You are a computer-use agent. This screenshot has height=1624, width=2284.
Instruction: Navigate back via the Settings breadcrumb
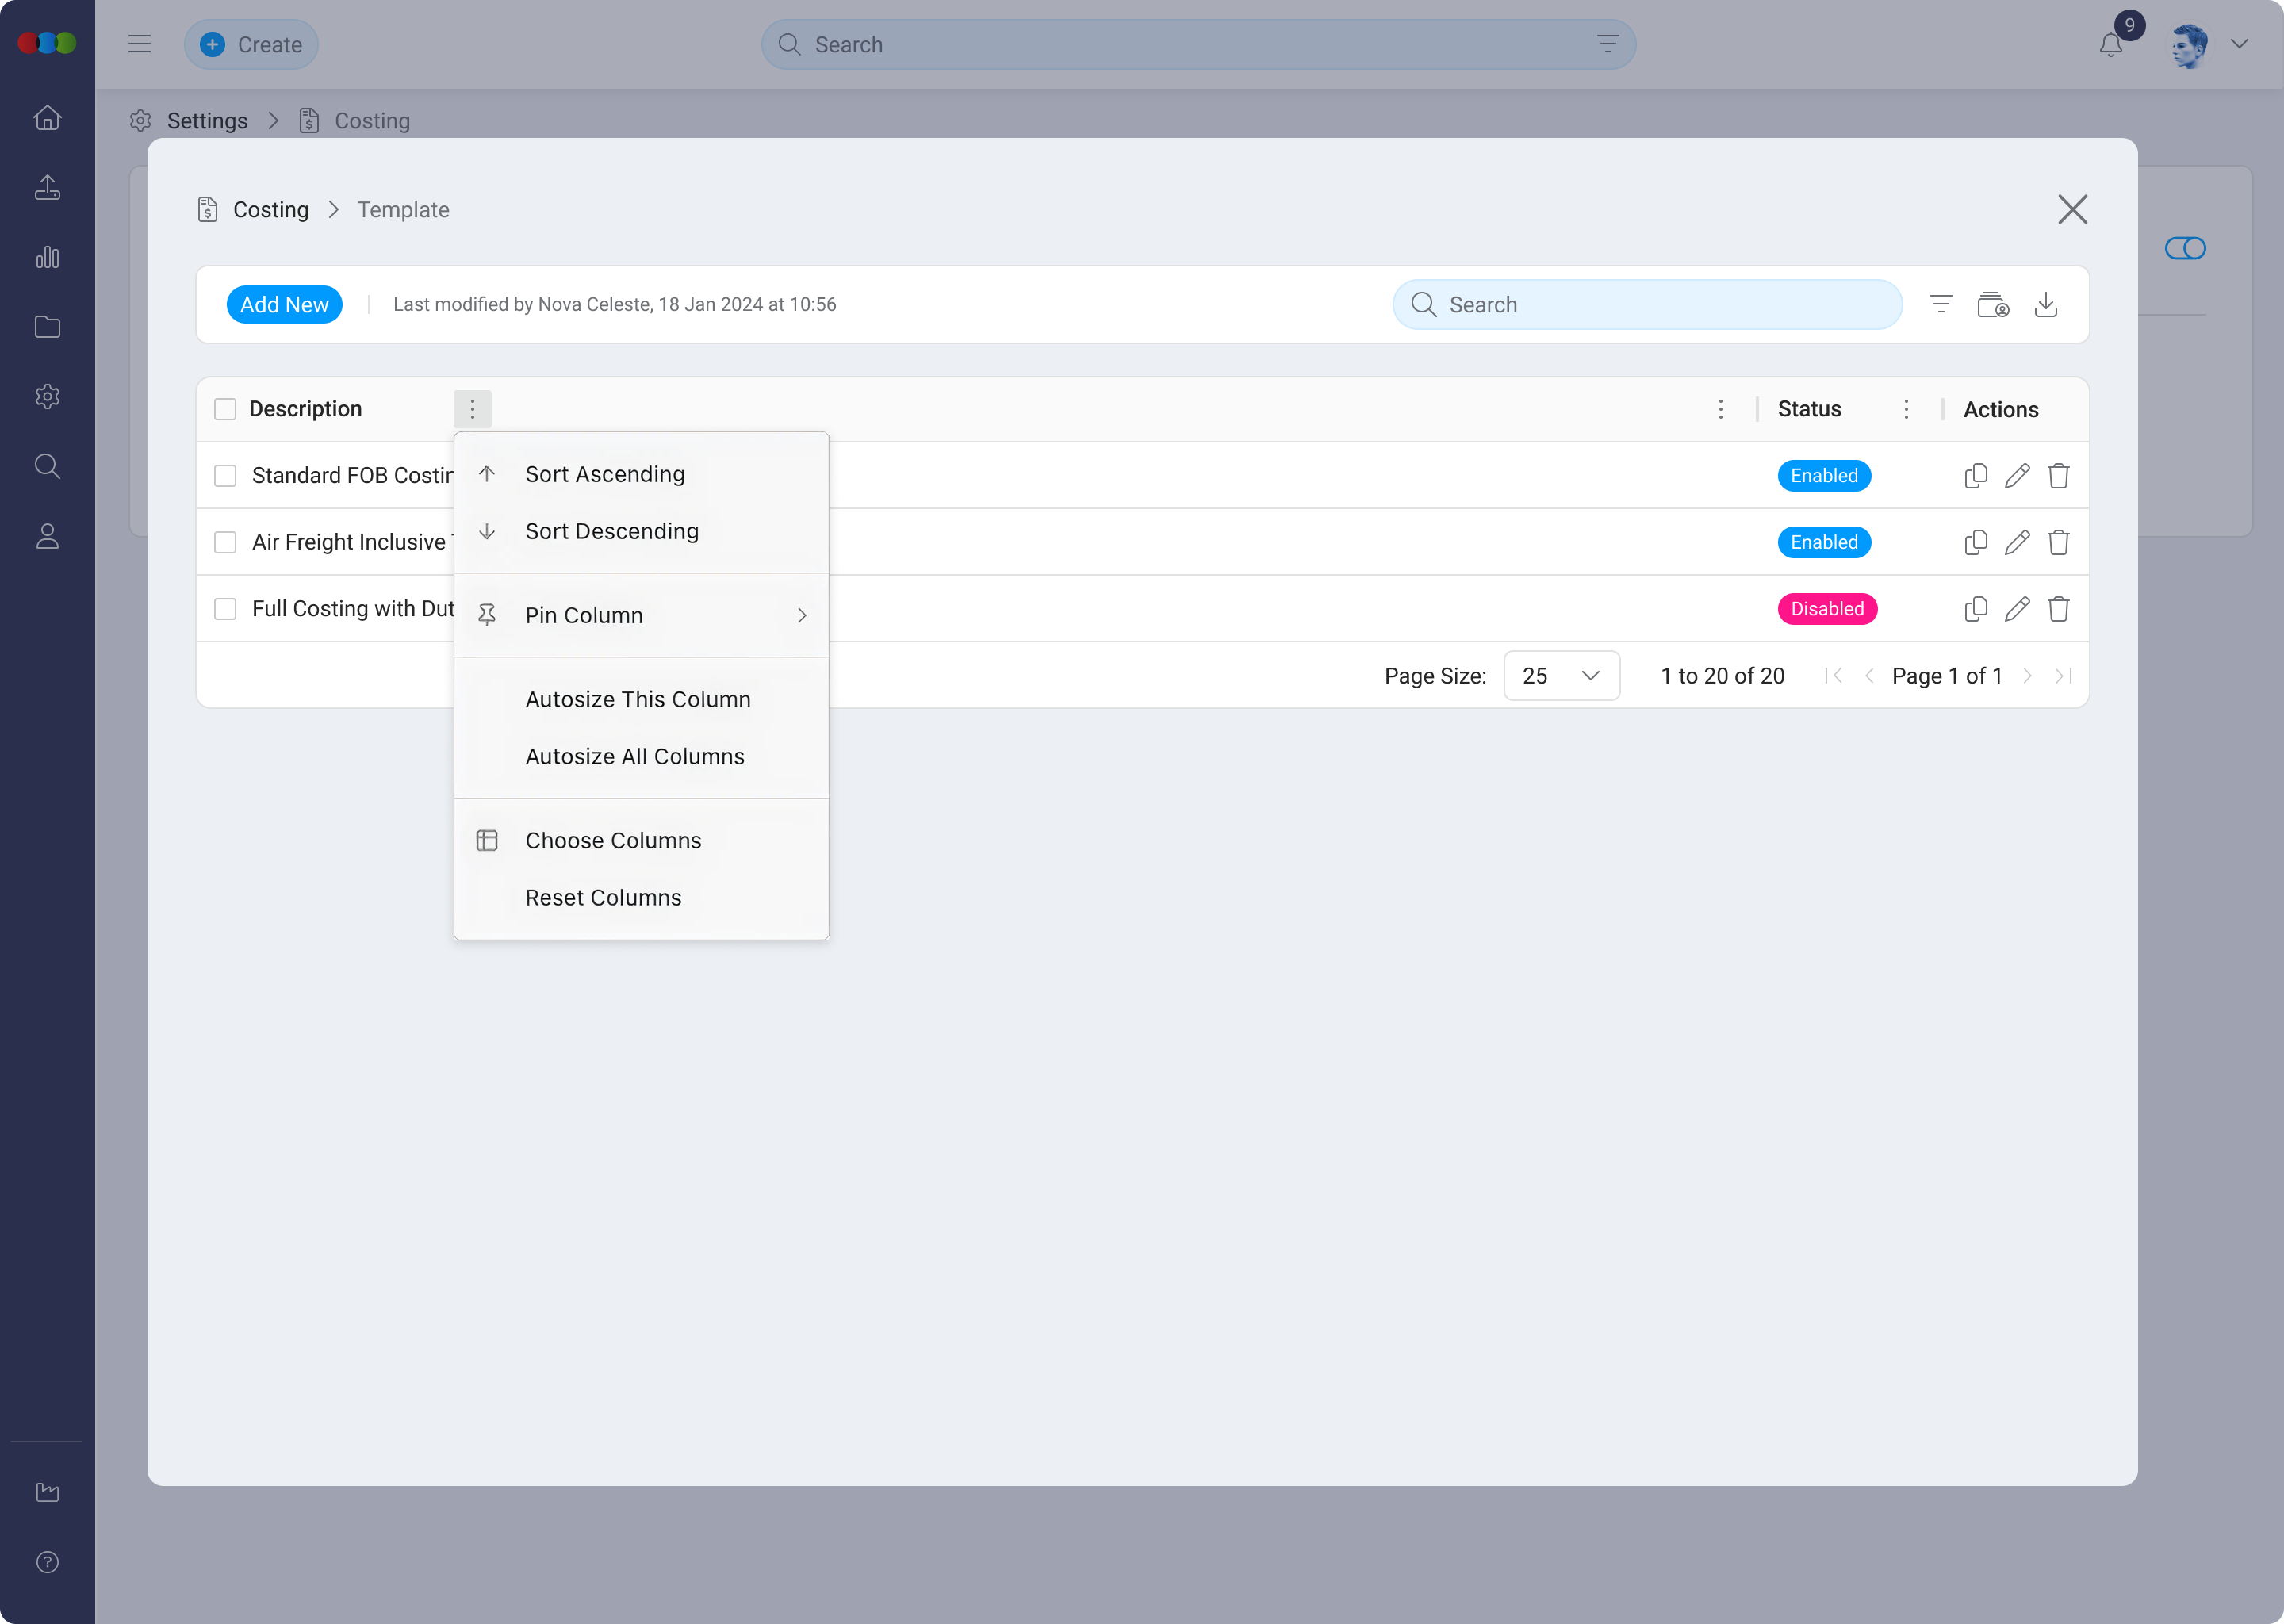(x=208, y=121)
